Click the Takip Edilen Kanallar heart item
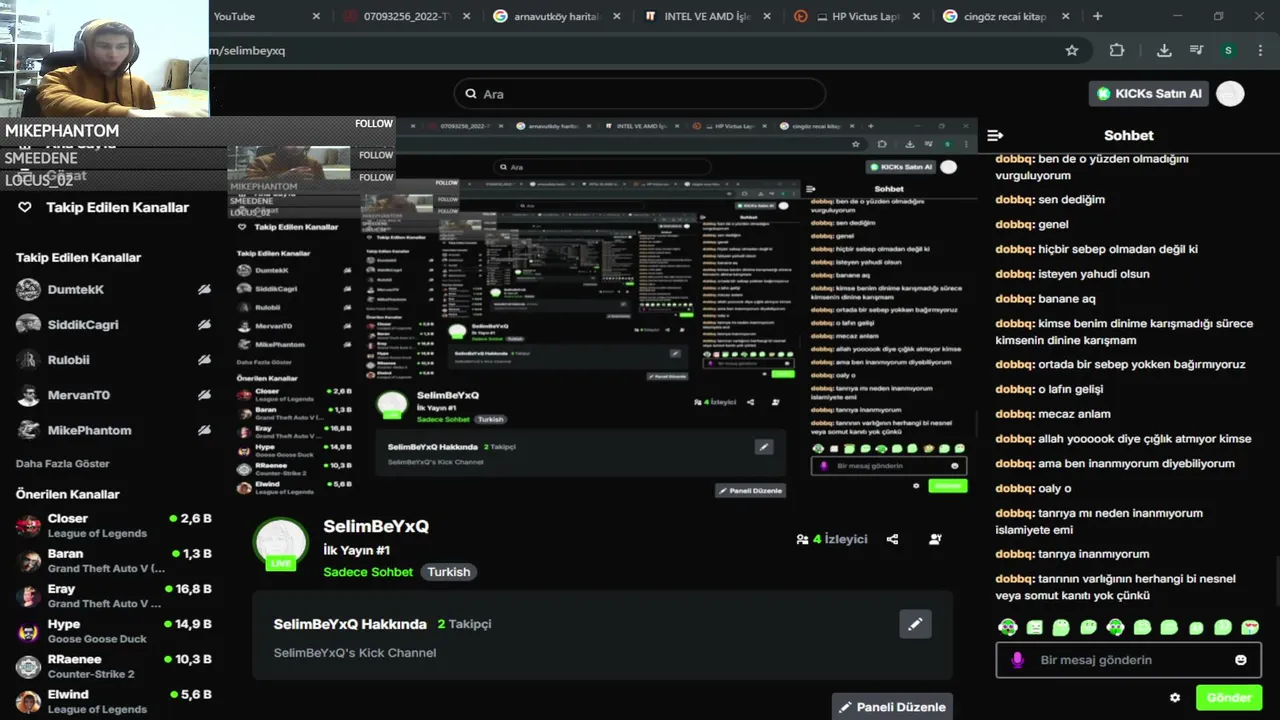 [104, 207]
